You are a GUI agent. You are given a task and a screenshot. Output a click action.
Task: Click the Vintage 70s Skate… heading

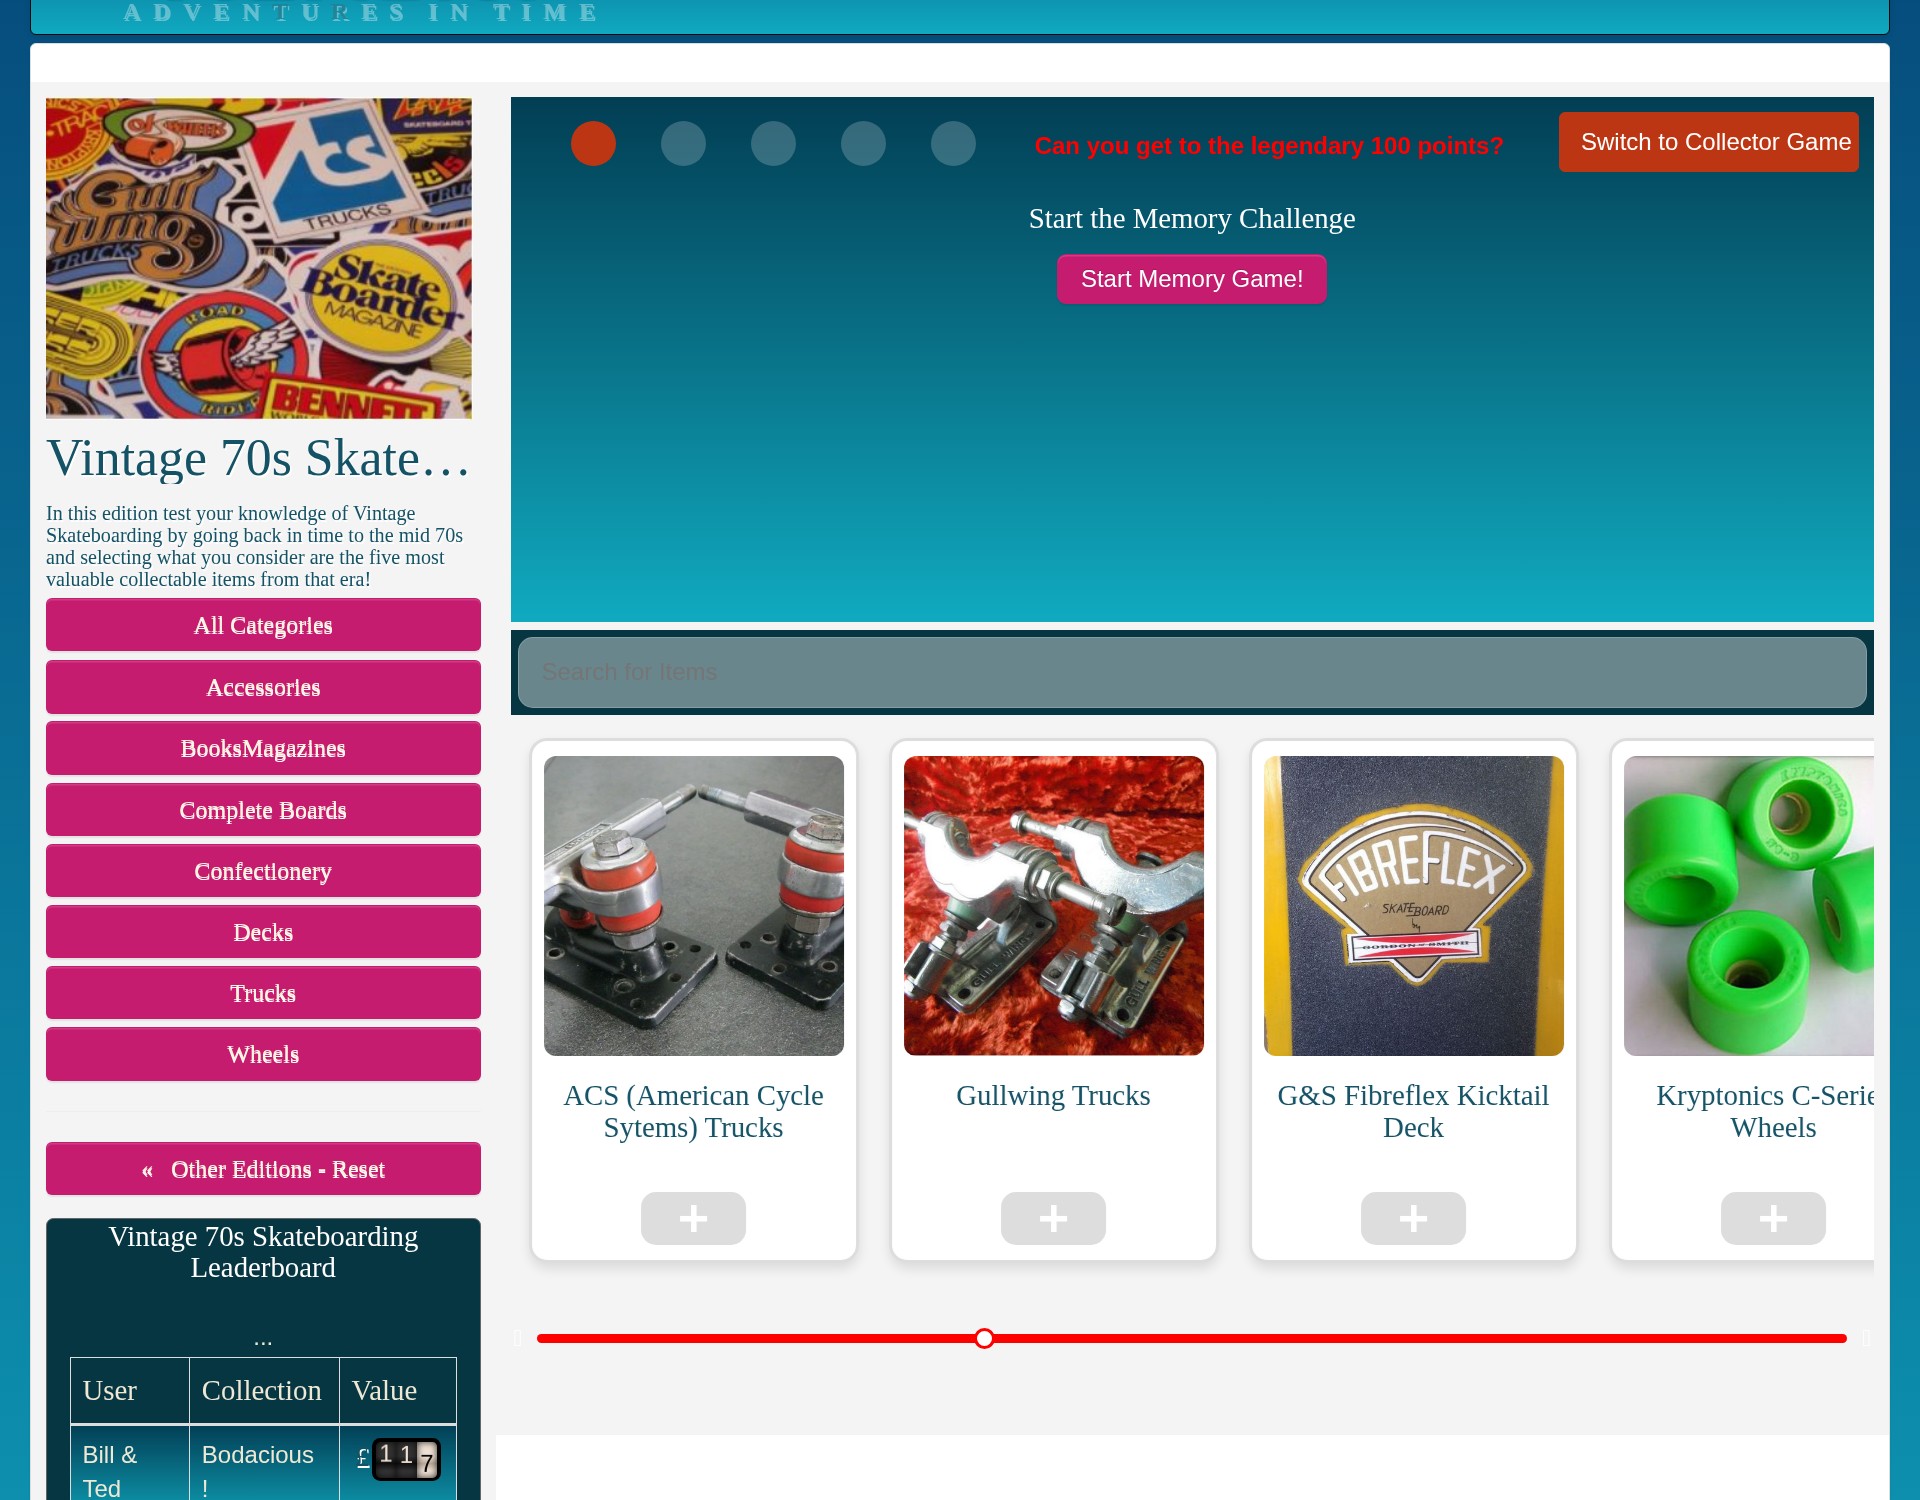(x=259, y=459)
